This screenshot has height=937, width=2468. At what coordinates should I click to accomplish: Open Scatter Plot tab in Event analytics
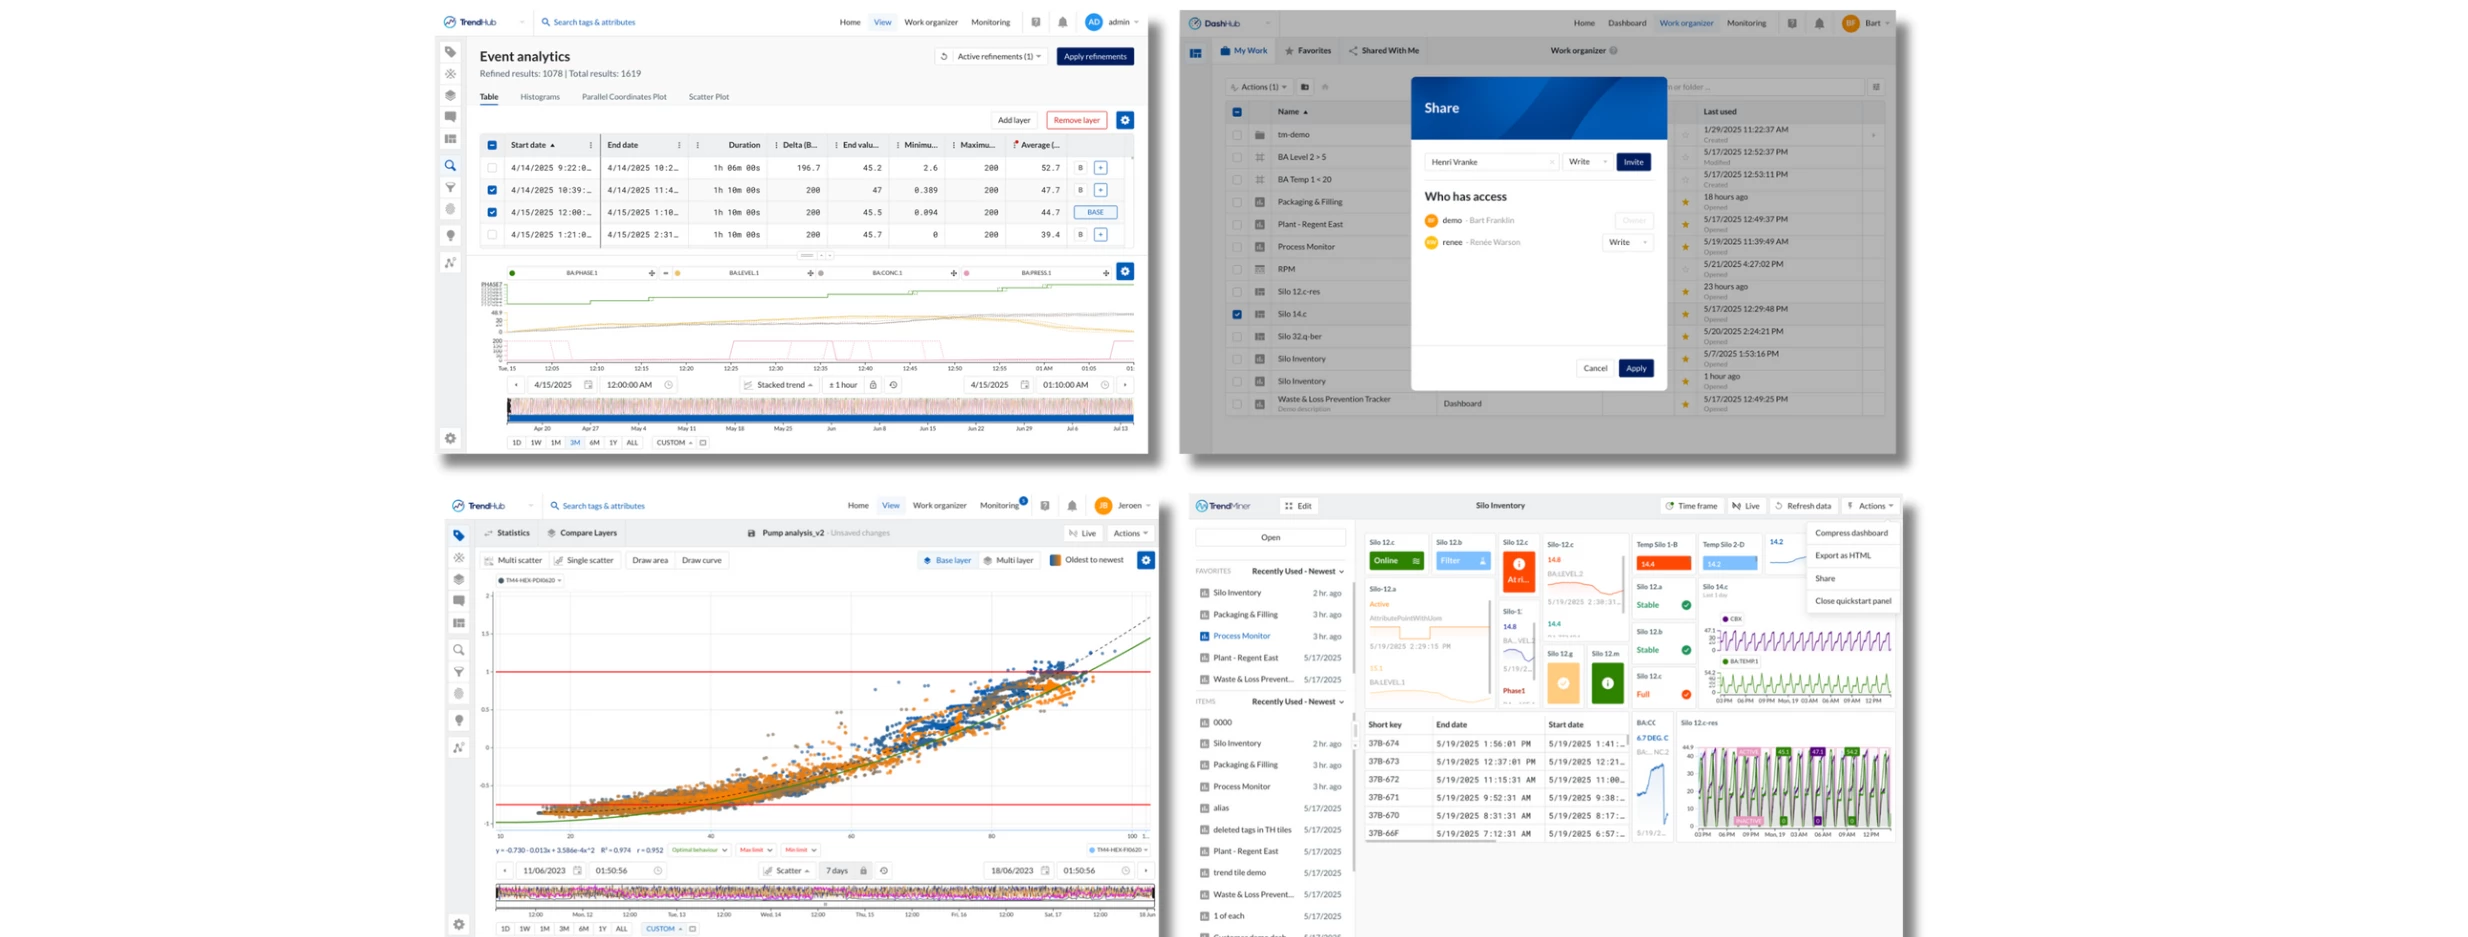(x=709, y=97)
